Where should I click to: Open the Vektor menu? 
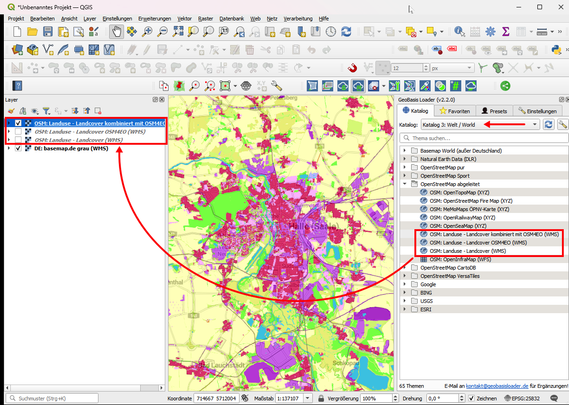point(184,19)
